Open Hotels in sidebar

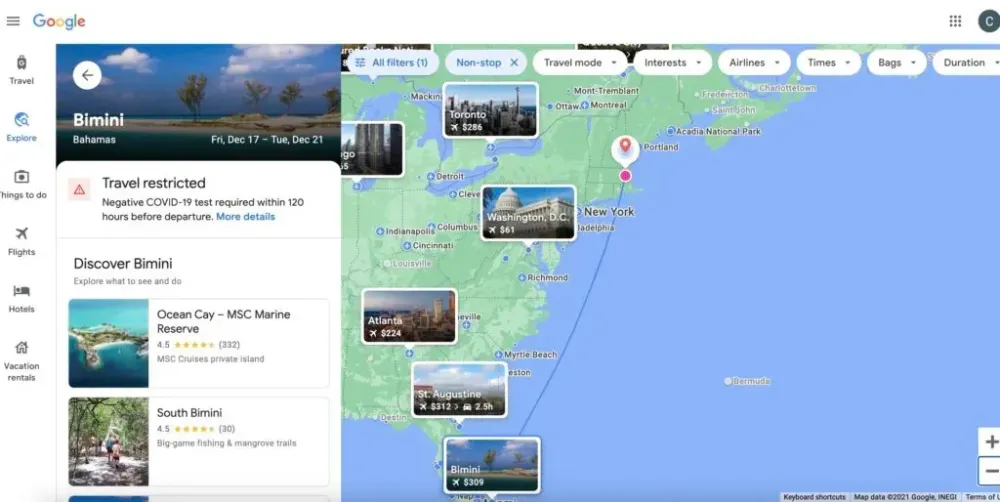[21, 299]
